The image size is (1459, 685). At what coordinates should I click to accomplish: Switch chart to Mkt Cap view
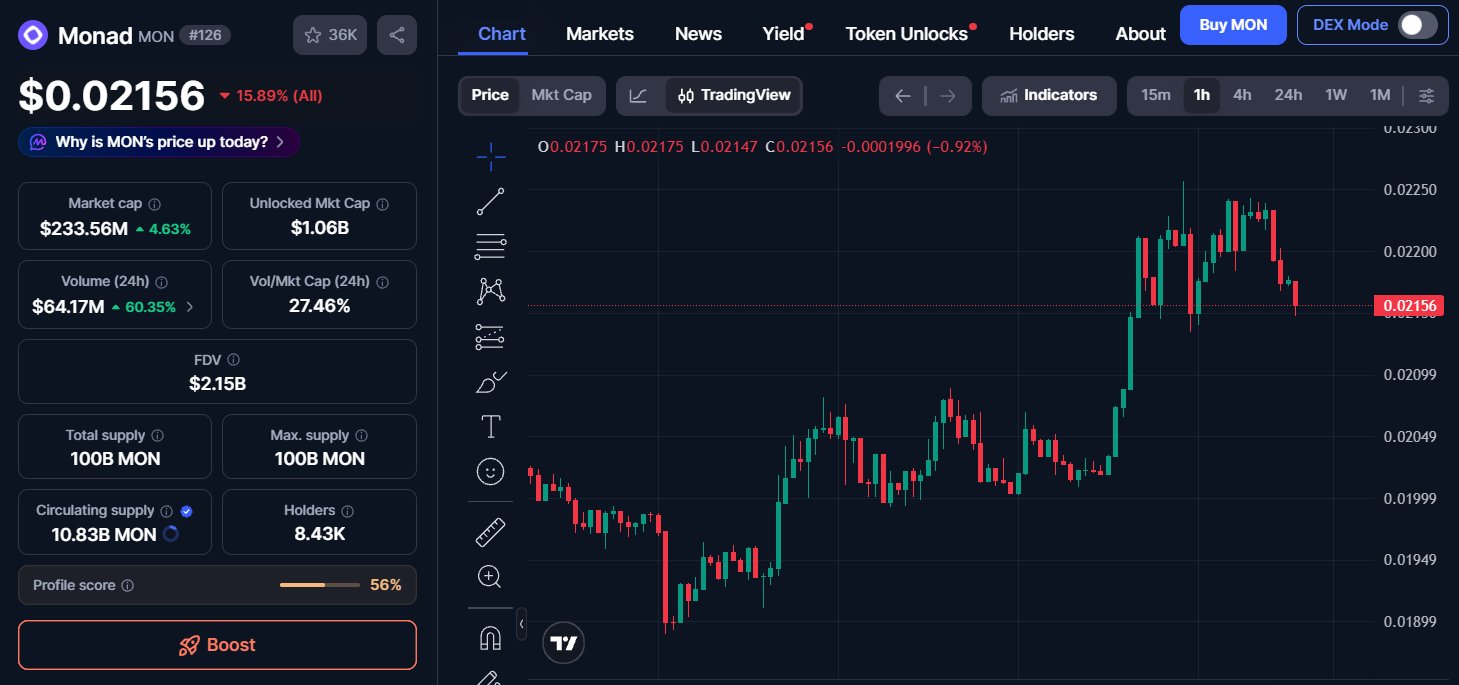pos(561,96)
